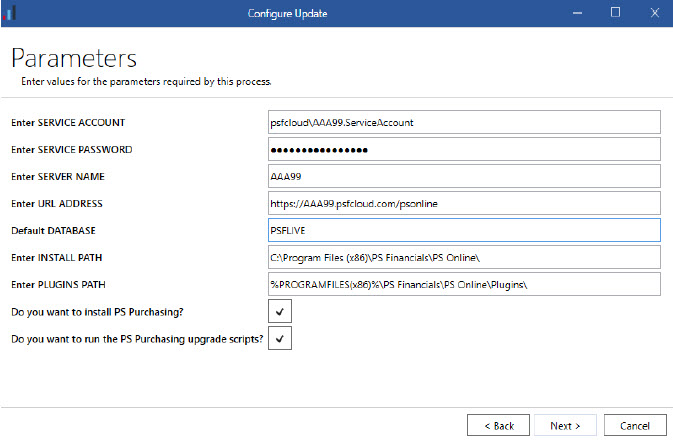Focus the SERVICE ACCOUNT input field

click(464, 122)
